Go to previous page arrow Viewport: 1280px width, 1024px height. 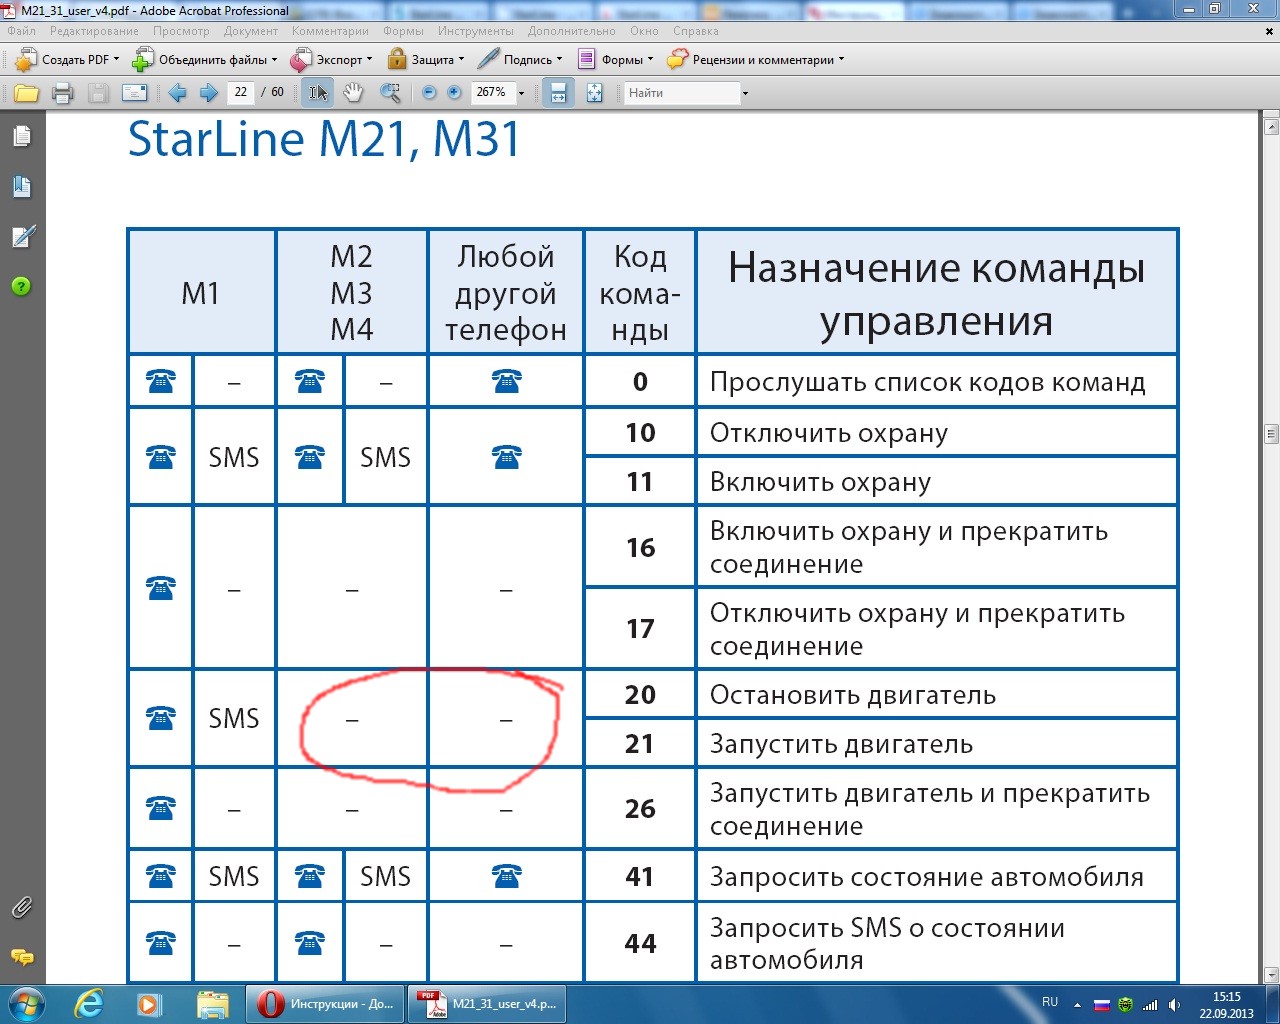click(x=177, y=93)
